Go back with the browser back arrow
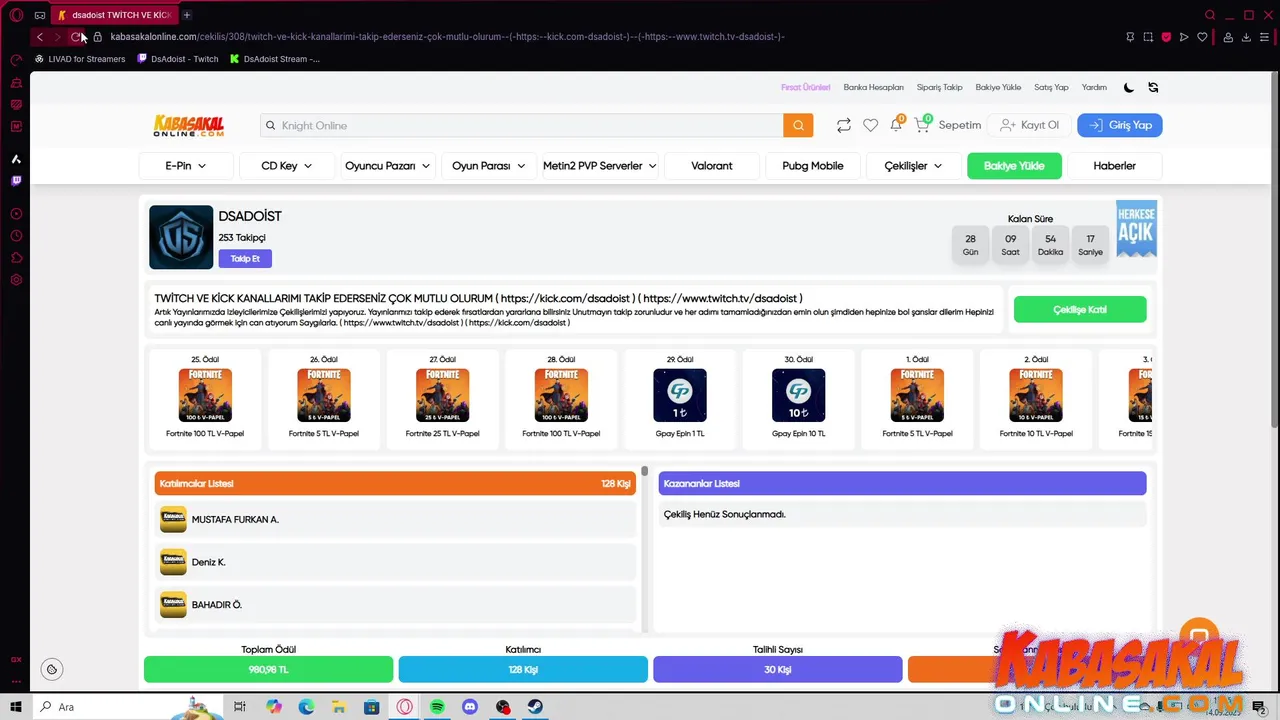This screenshot has height=720, width=1280. click(x=39, y=37)
